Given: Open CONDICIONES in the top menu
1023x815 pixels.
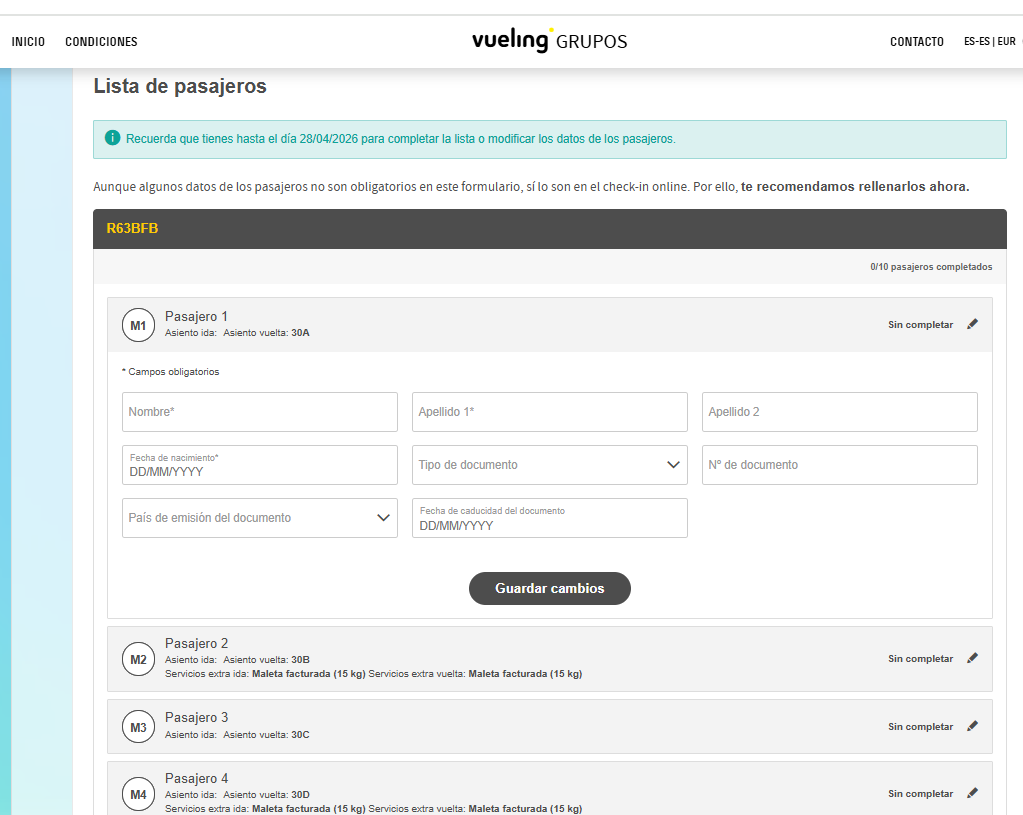Looking at the screenshot, I should [101, 42].
